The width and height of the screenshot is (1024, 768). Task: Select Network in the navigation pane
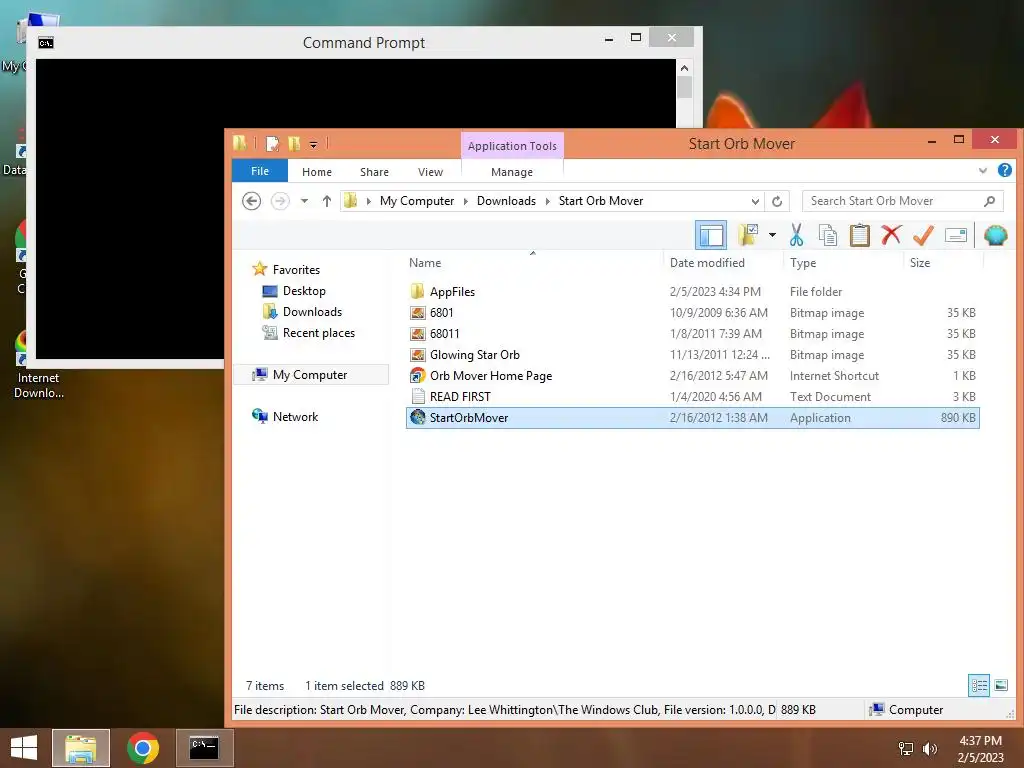point(285,417)
